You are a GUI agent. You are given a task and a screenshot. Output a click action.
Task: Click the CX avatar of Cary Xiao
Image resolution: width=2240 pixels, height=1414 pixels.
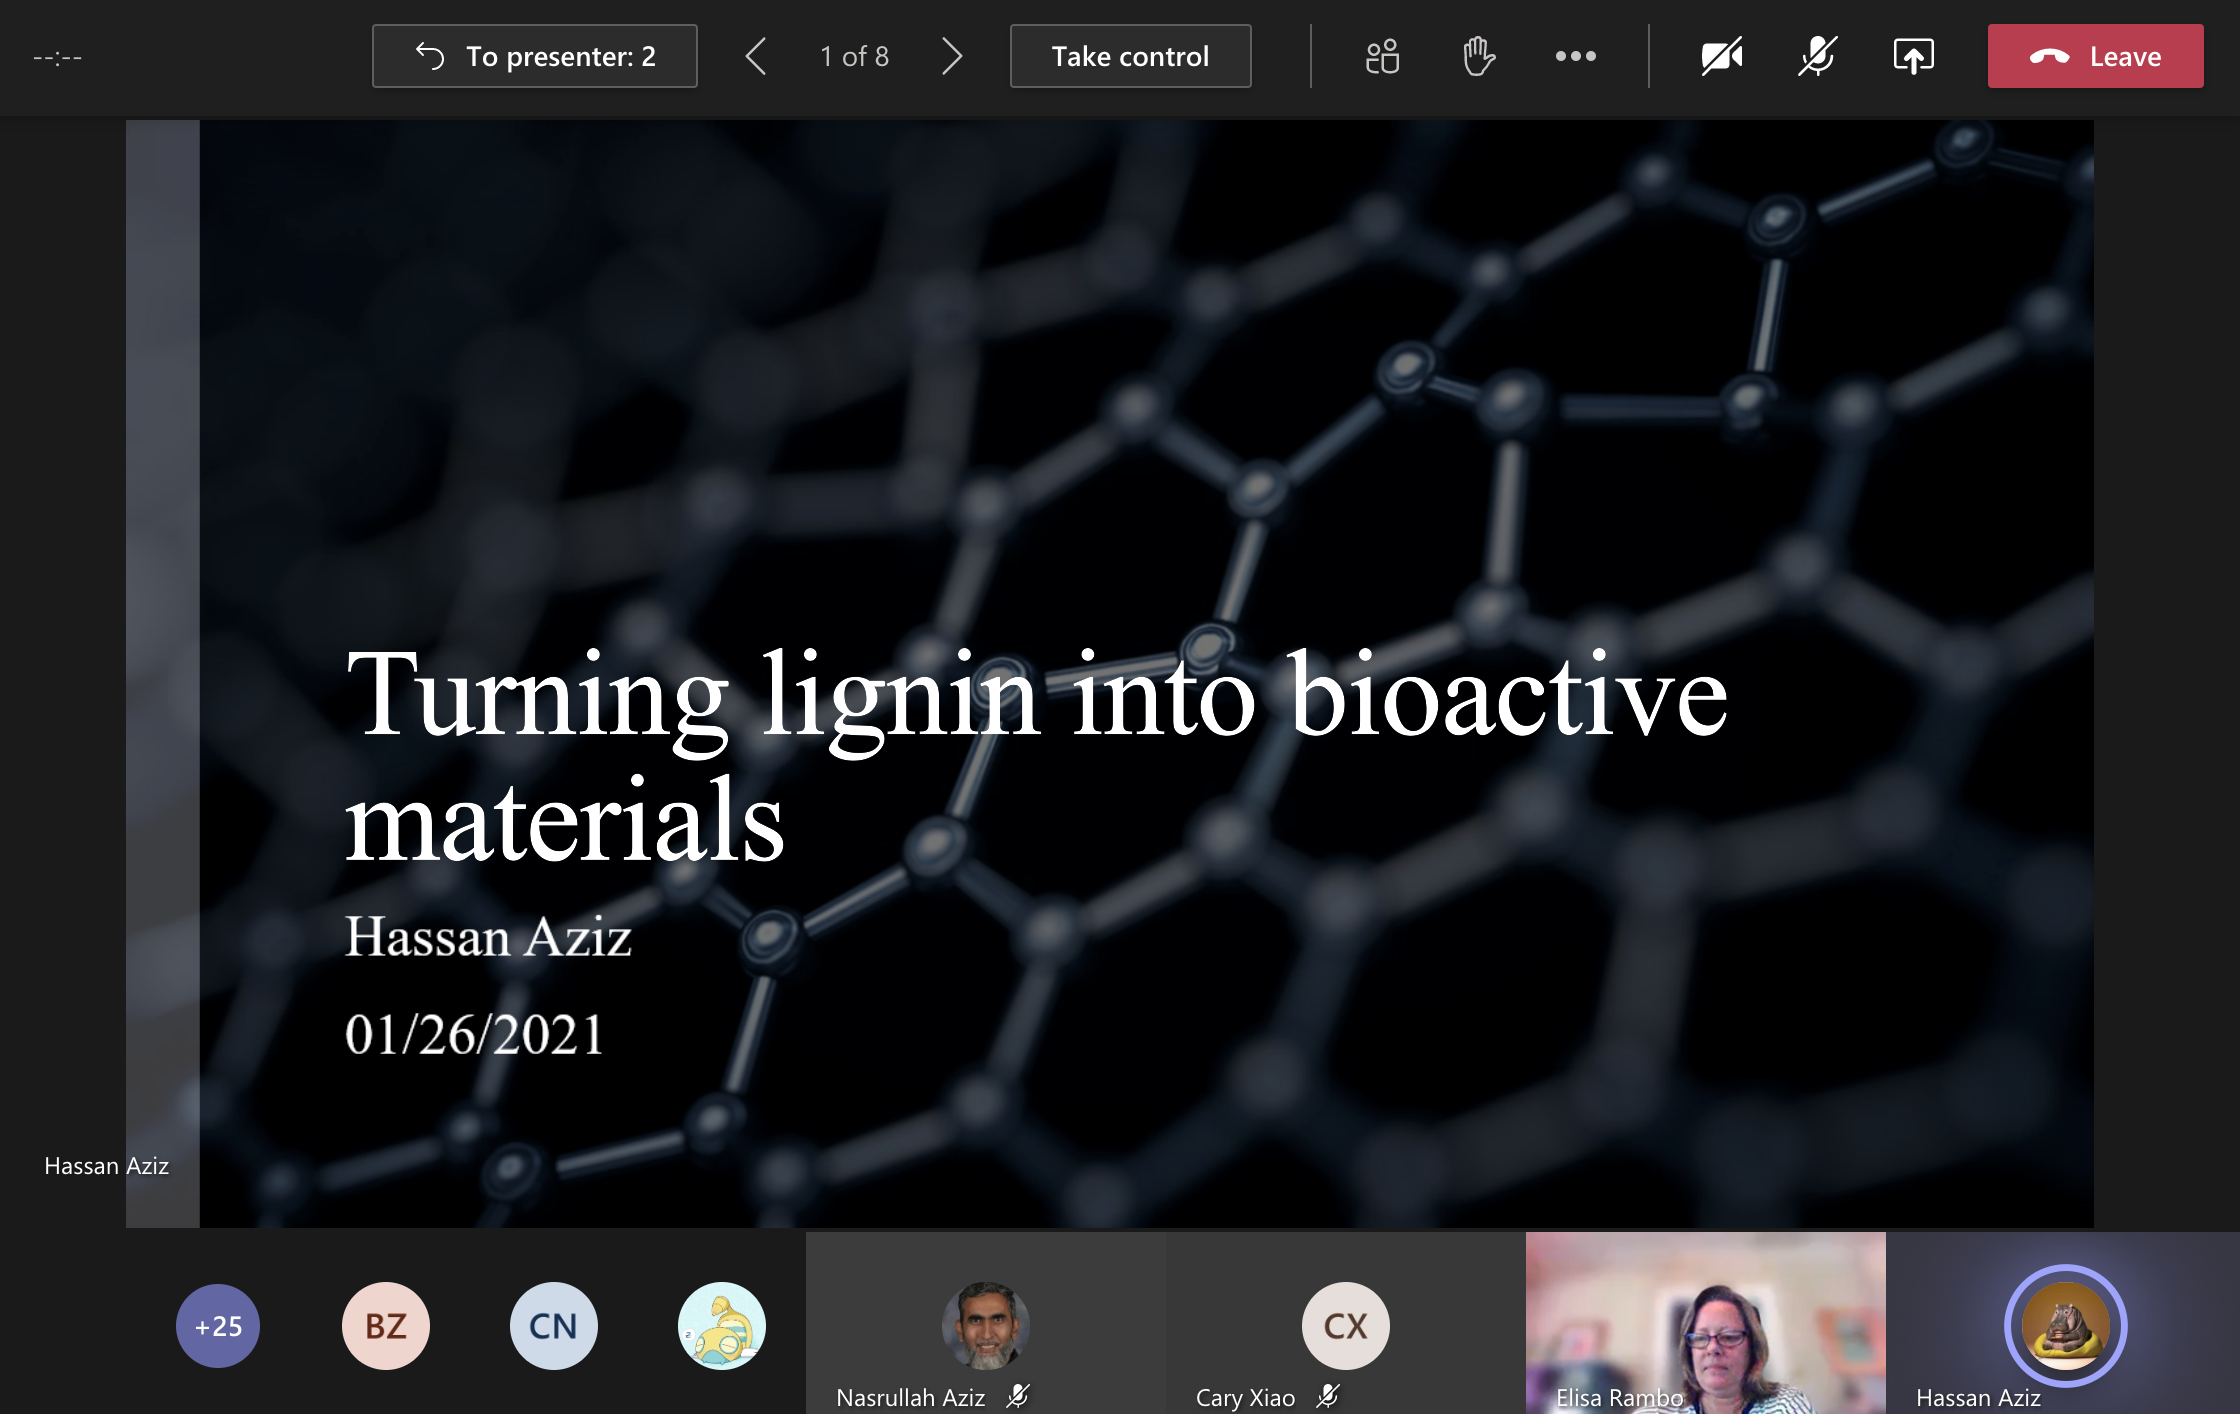(1345, 1326)
